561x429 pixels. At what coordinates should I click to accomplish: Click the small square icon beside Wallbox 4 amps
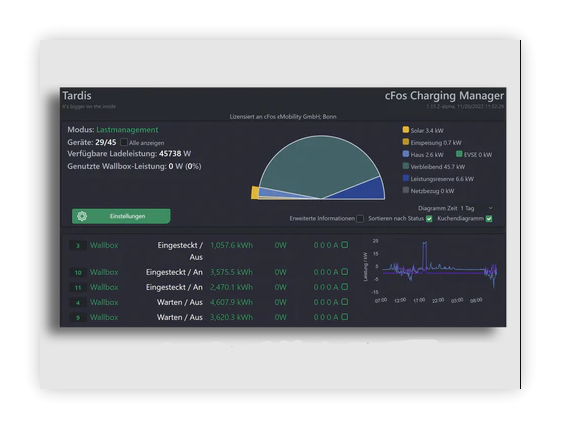click(x=345, y=302)
